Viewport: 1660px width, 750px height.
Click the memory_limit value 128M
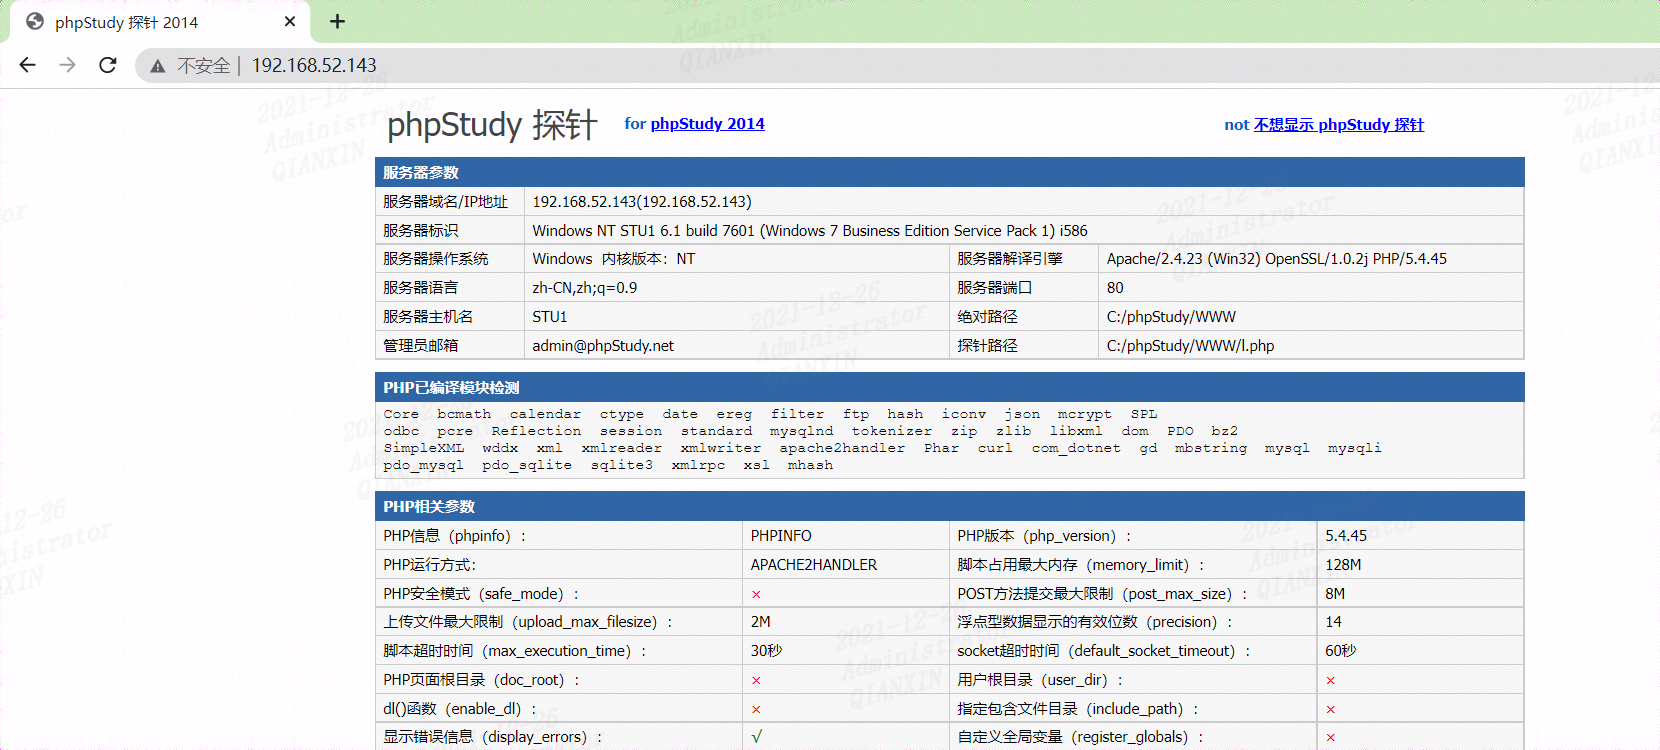click(x=1343, y=565)
